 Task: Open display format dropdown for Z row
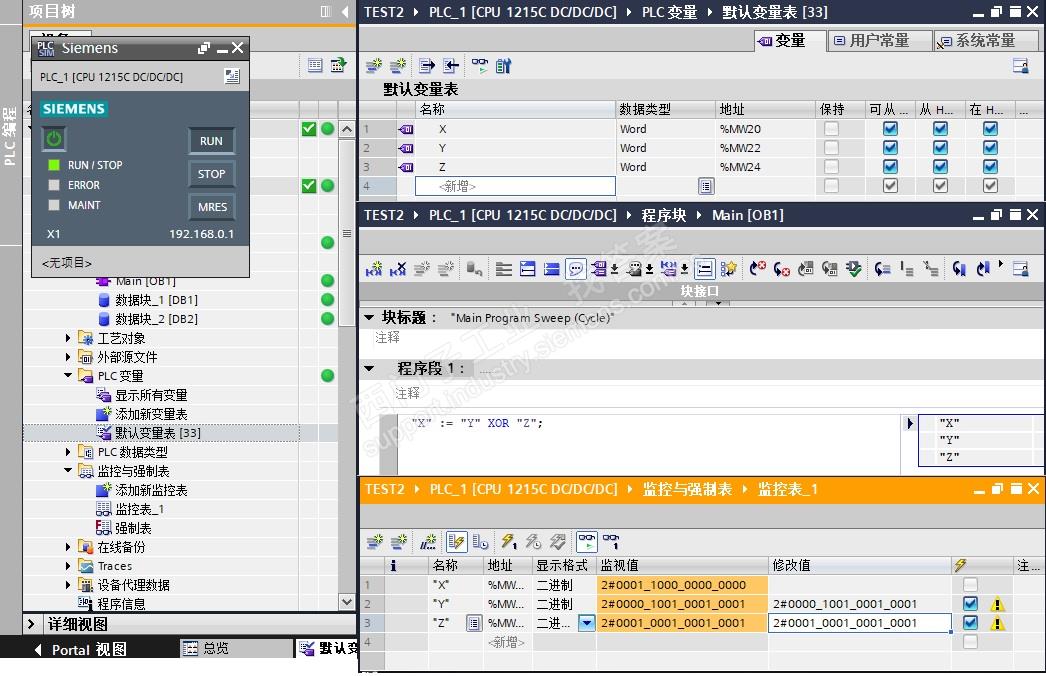586,623
